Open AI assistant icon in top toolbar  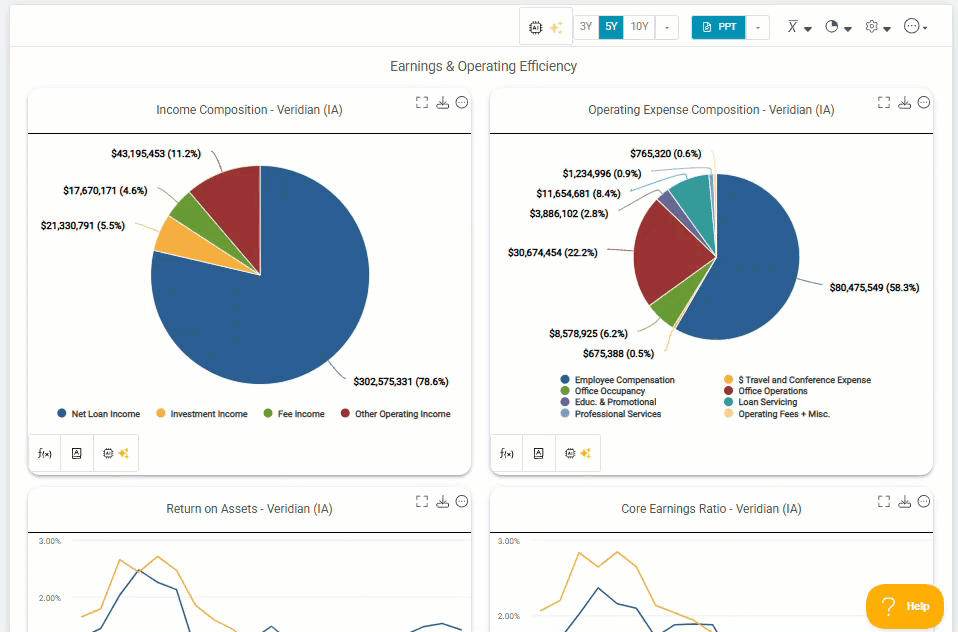pos(546,27)
